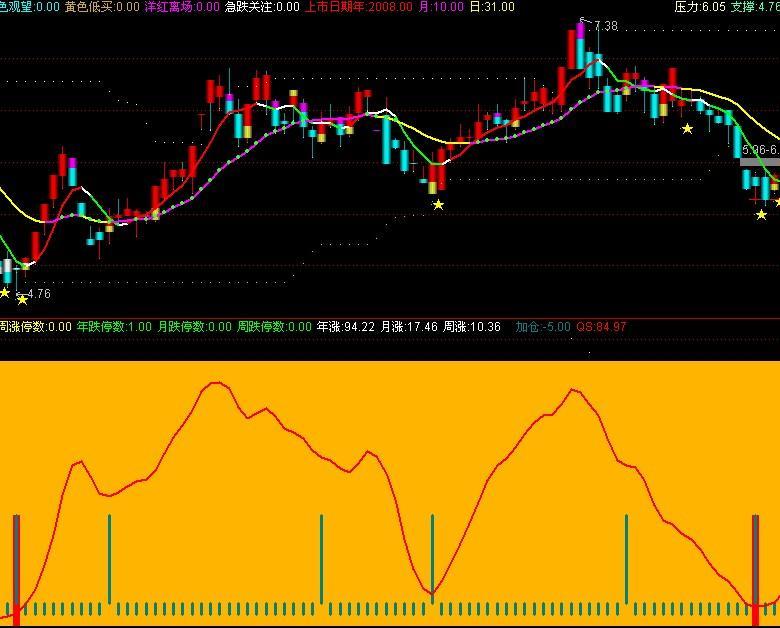Click the 月跌停数:0.00 indicator label
The image size is (780, 628).
195,327
